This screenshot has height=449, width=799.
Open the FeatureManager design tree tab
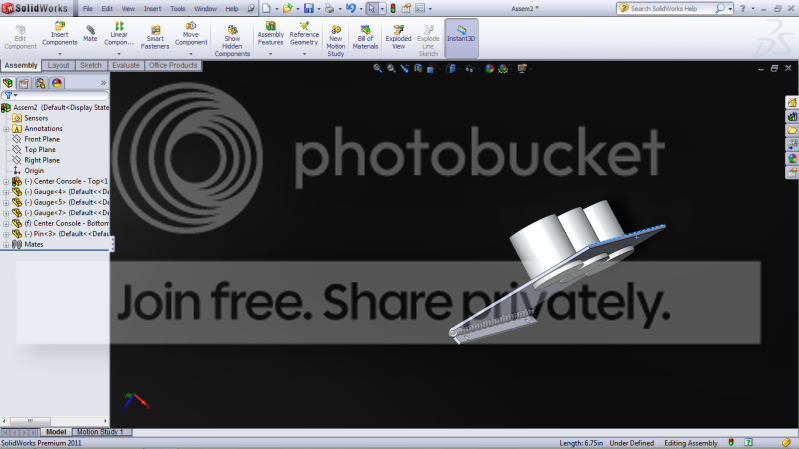8,83
